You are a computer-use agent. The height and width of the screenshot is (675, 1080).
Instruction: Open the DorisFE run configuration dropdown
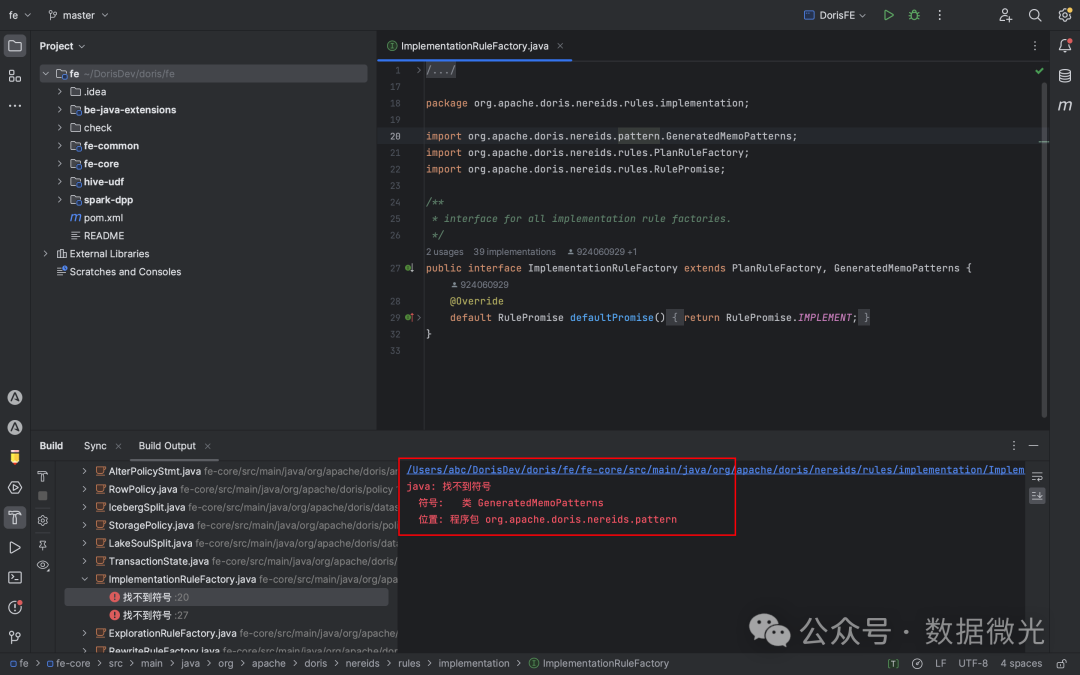pyautogui.click(x=835, y=15)
